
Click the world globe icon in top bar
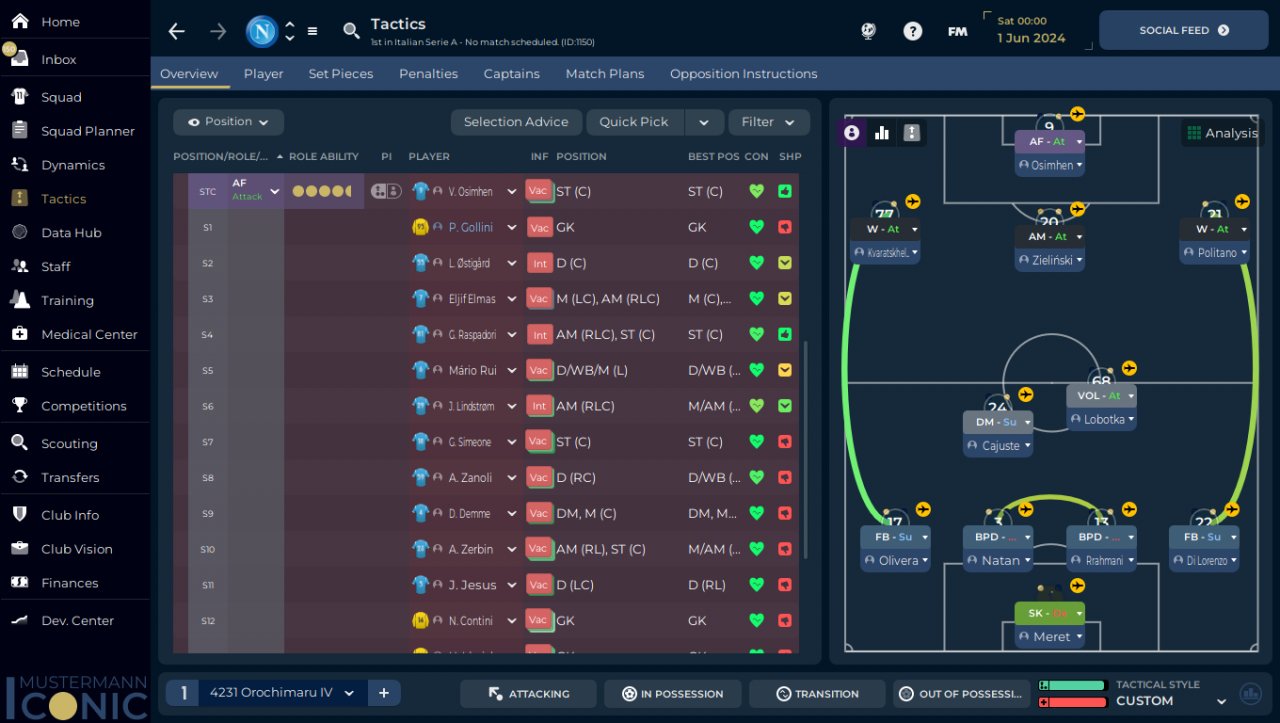868,31
